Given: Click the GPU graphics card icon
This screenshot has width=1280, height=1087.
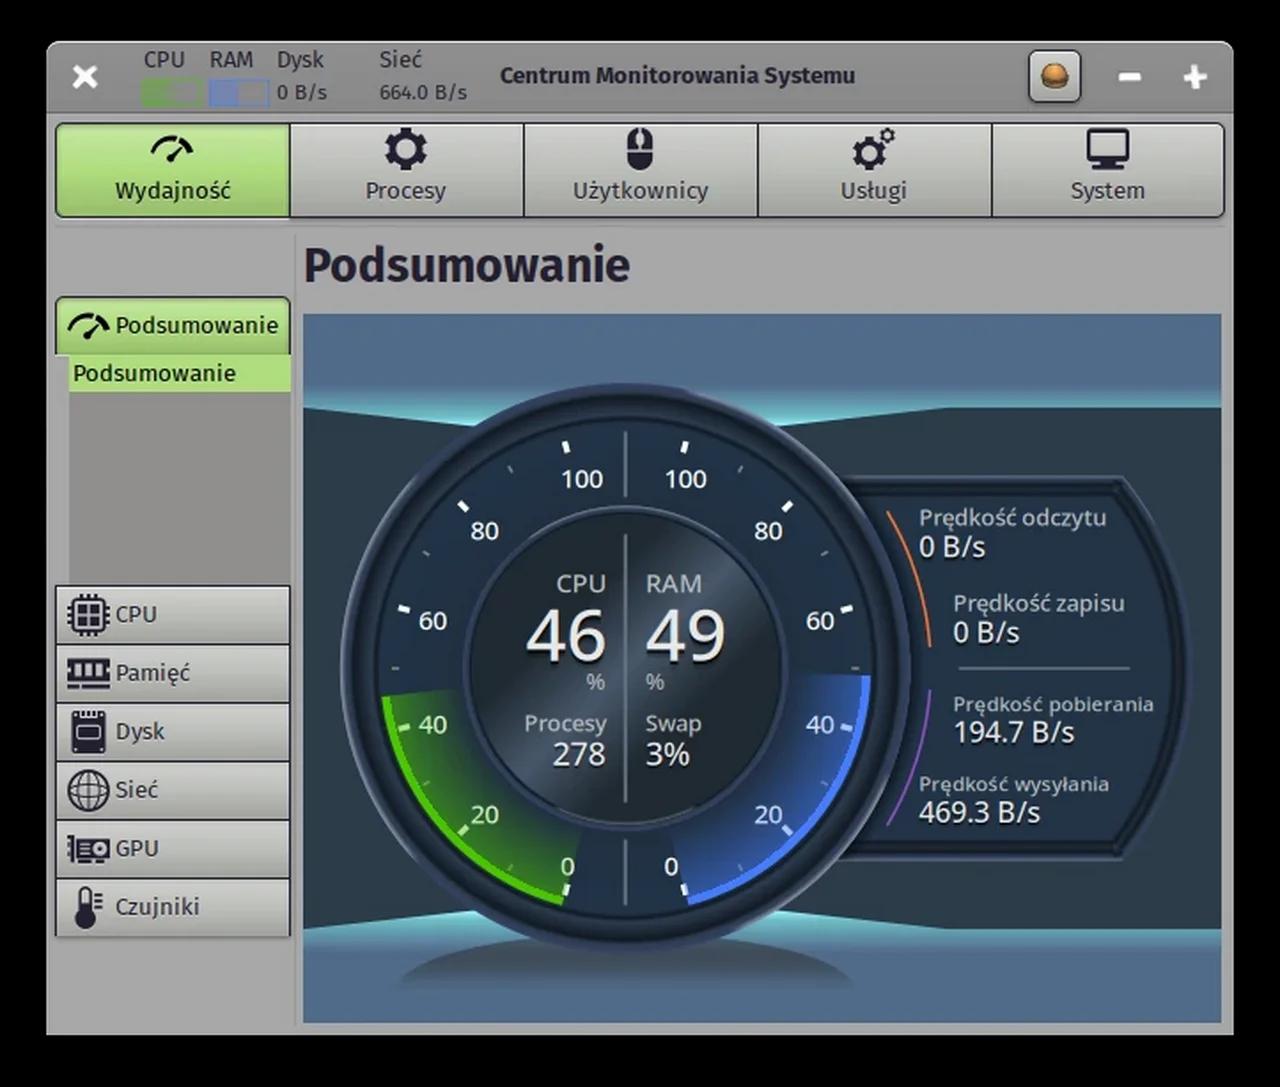Looking at the screenshot, I should point(88,849).
